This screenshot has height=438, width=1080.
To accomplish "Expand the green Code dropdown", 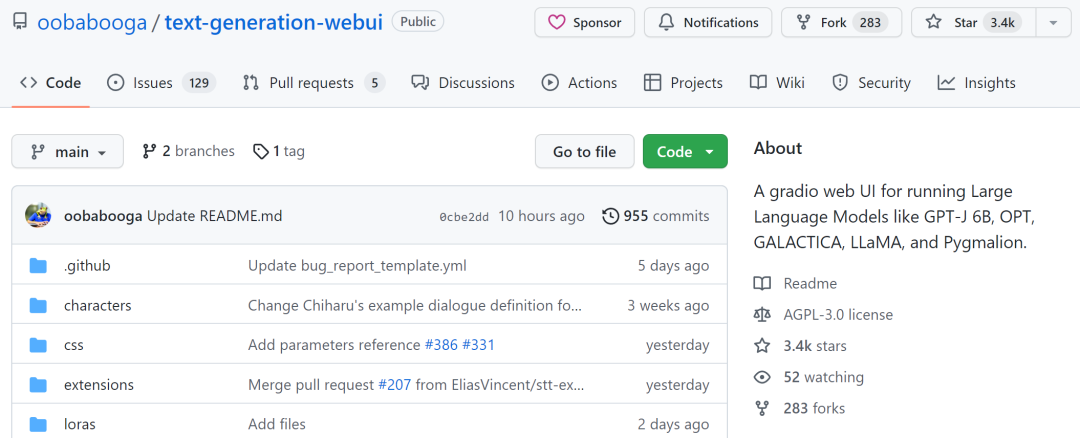I will pyautogui.click(x=685, y=152).
